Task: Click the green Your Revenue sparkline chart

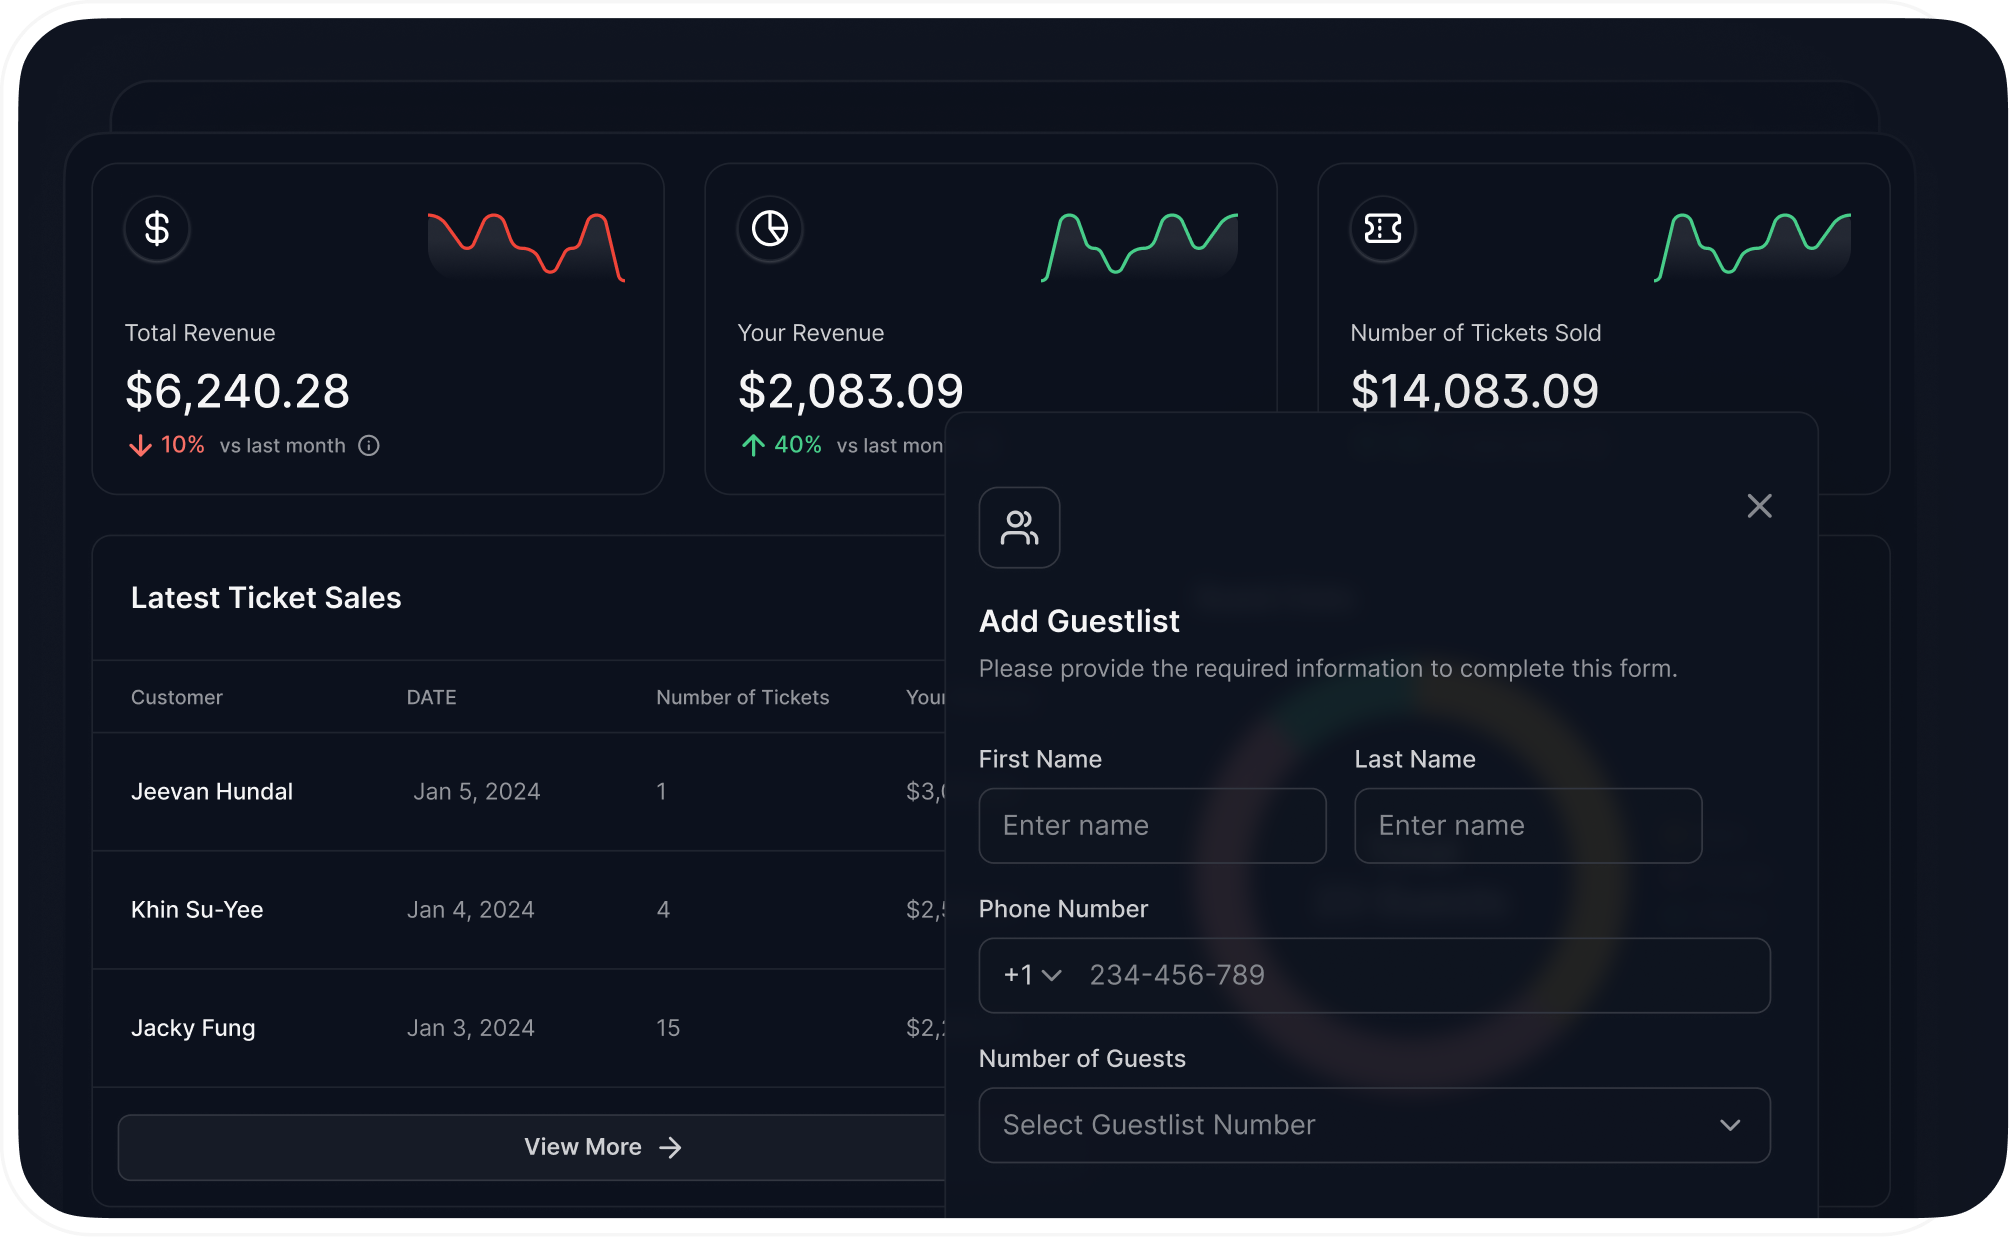Action: click(1139, 245)
